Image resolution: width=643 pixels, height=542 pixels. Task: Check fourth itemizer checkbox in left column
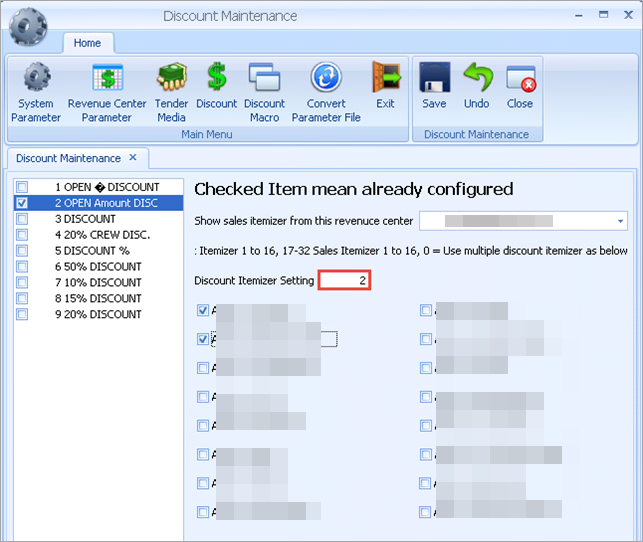[x=203, y=397]
